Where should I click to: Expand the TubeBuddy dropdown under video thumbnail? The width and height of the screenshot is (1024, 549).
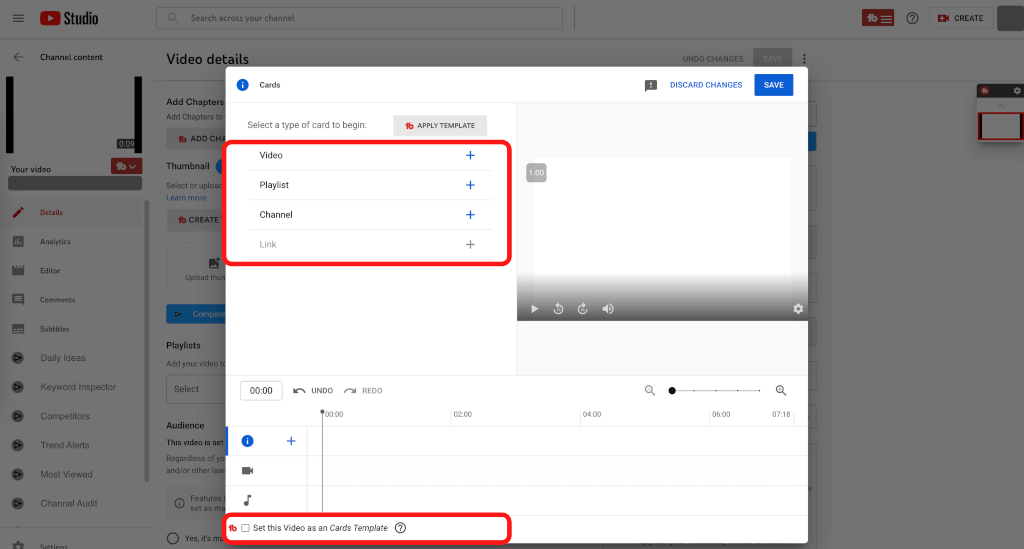125,166
